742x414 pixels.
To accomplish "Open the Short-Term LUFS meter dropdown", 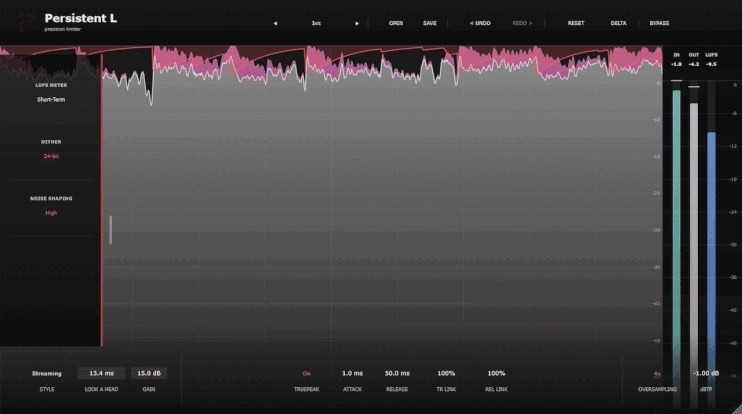I will 51,99.
